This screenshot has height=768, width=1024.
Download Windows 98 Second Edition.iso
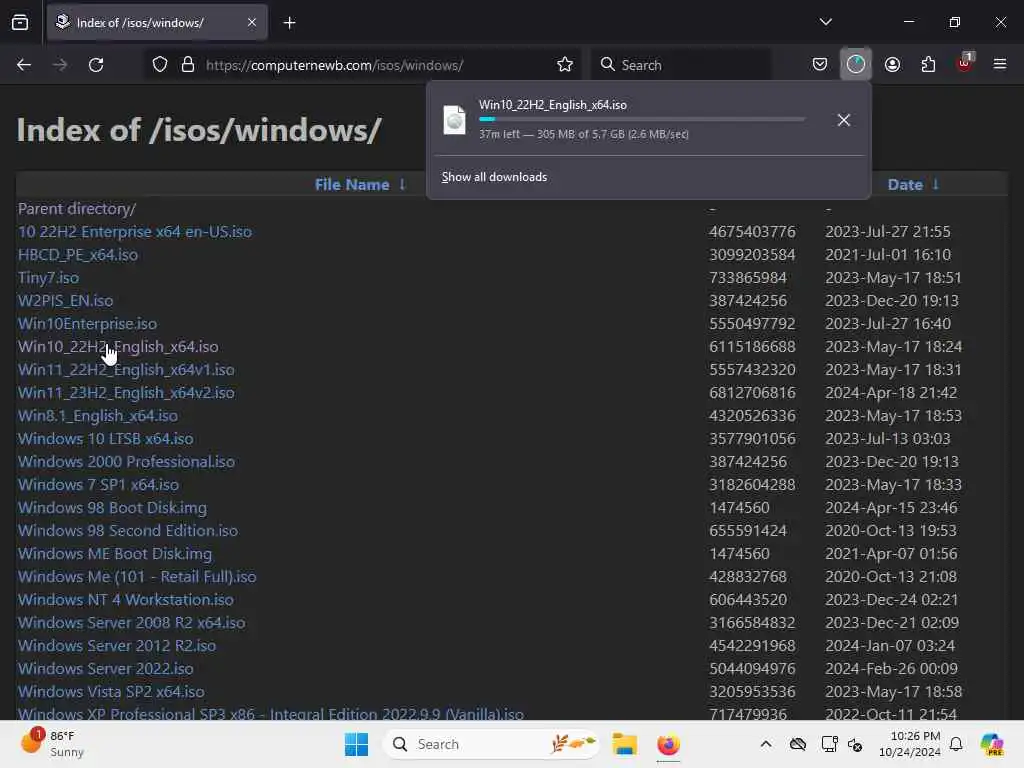[x=128, y=530]
